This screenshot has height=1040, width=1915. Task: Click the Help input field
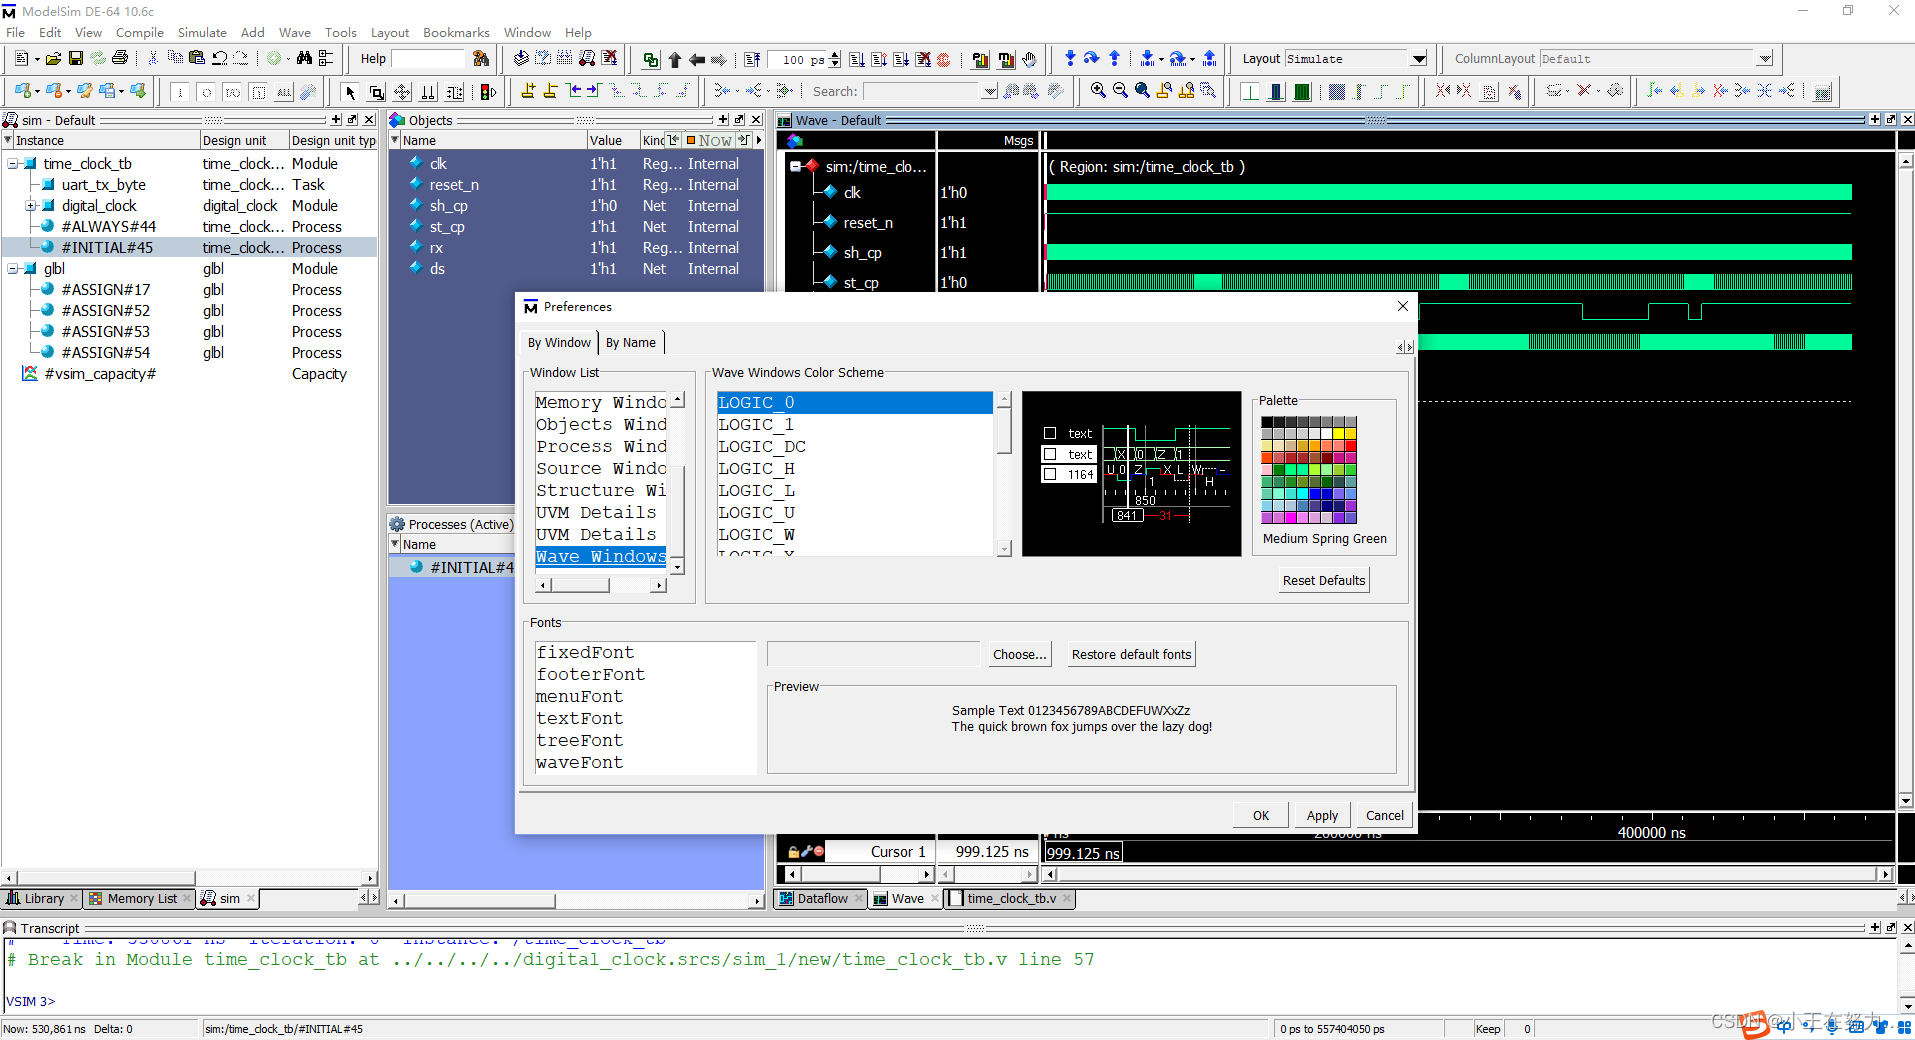coord(427,58)
